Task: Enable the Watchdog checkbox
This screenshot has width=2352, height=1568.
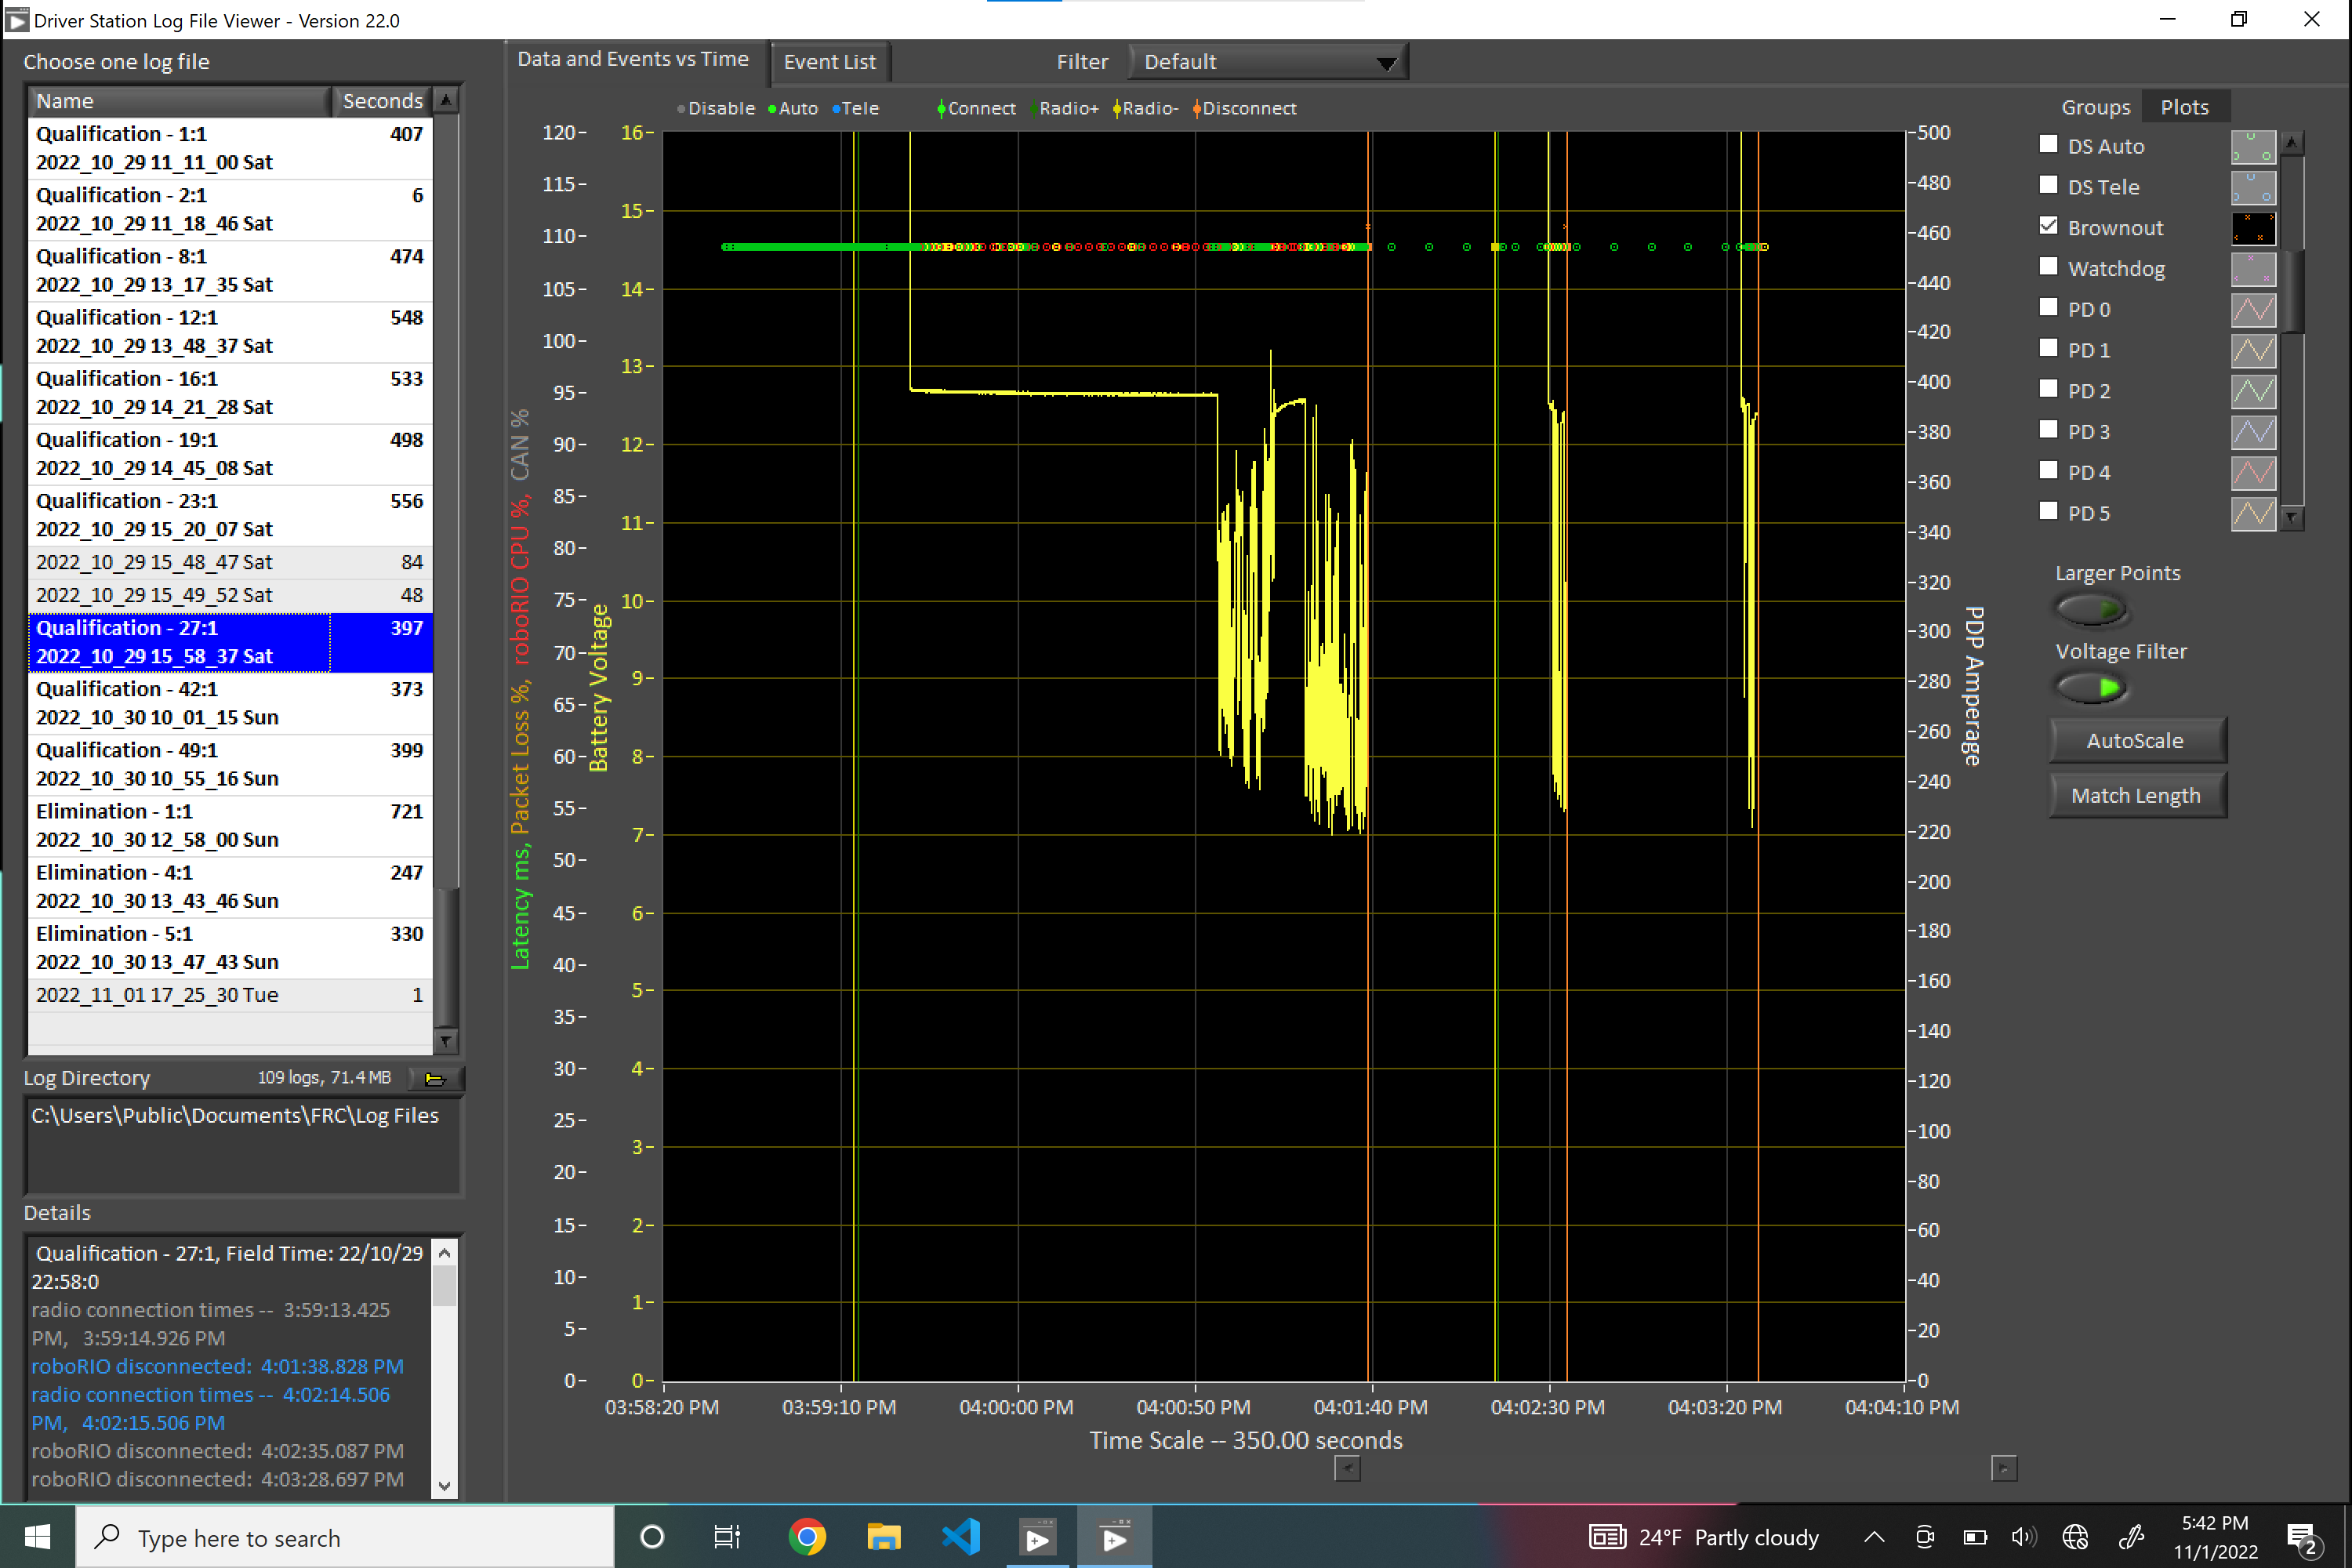Action: [x=2048, y=266]
